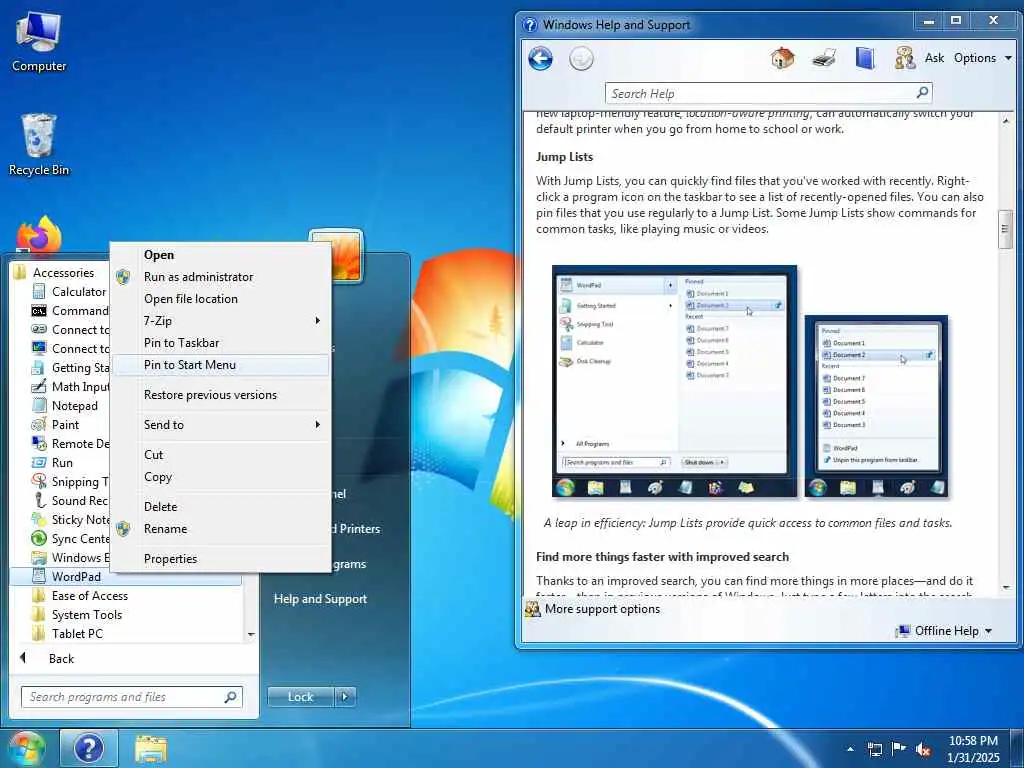Open the Help and Support home icon
This screenshot has height=768, width=1024.
click(782, 58)
